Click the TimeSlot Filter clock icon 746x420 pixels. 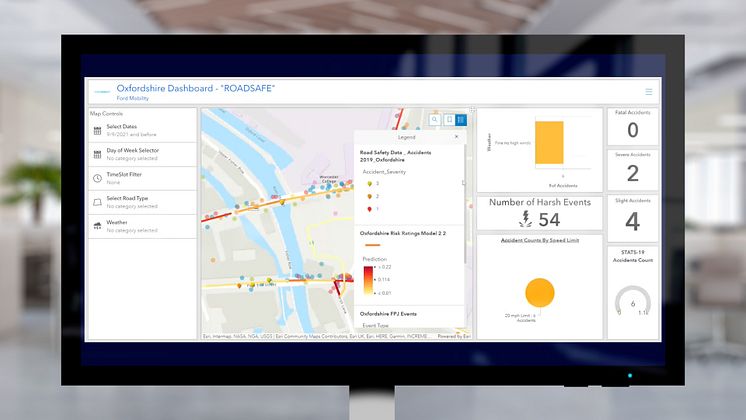click(98, 178)
